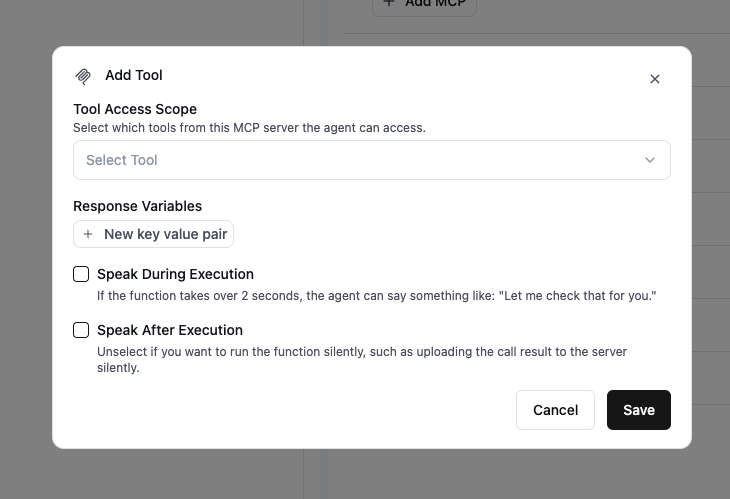Save the tool configuration
The image size is (730, 499).
(639, 410)
